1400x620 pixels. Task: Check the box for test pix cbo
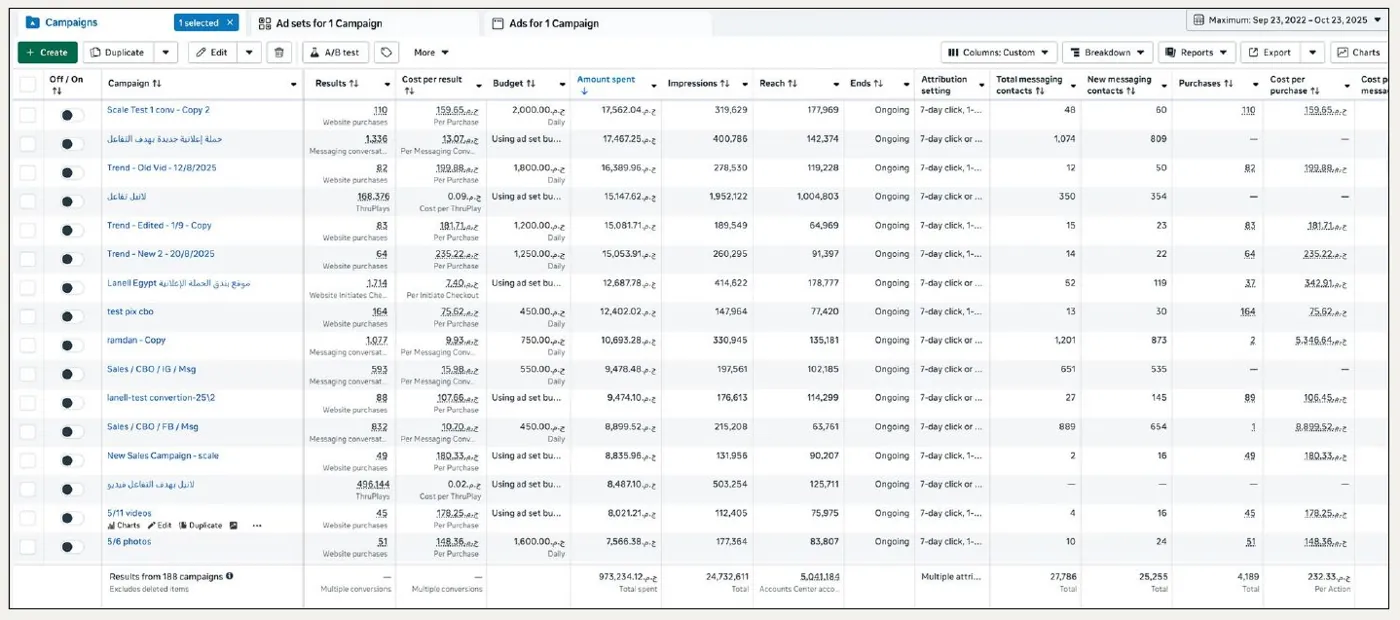[28, 317]
